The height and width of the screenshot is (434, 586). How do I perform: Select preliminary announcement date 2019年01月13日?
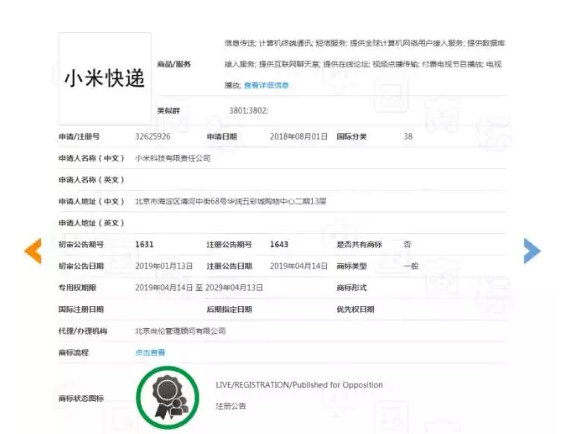pos(164,266)
